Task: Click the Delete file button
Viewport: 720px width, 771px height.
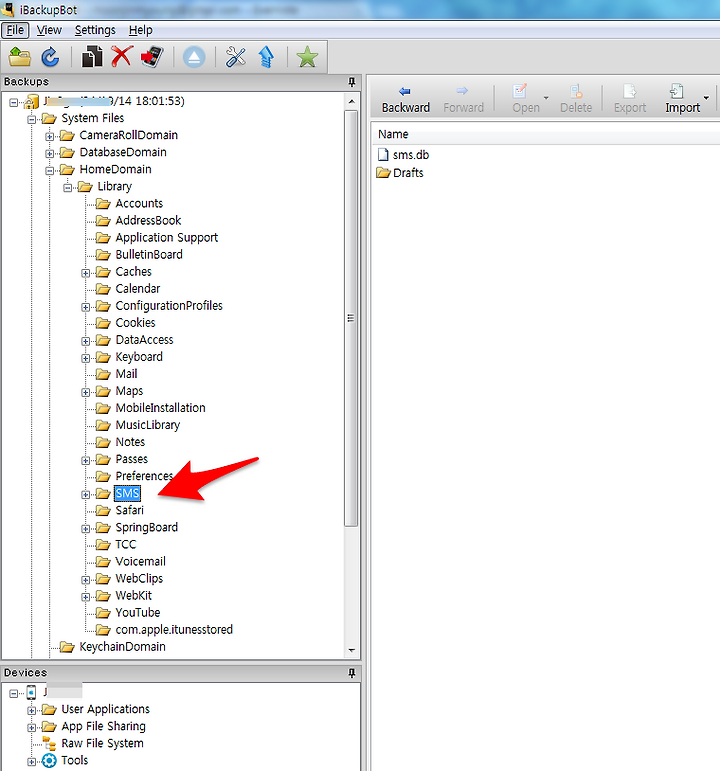Action: (576, 99)
